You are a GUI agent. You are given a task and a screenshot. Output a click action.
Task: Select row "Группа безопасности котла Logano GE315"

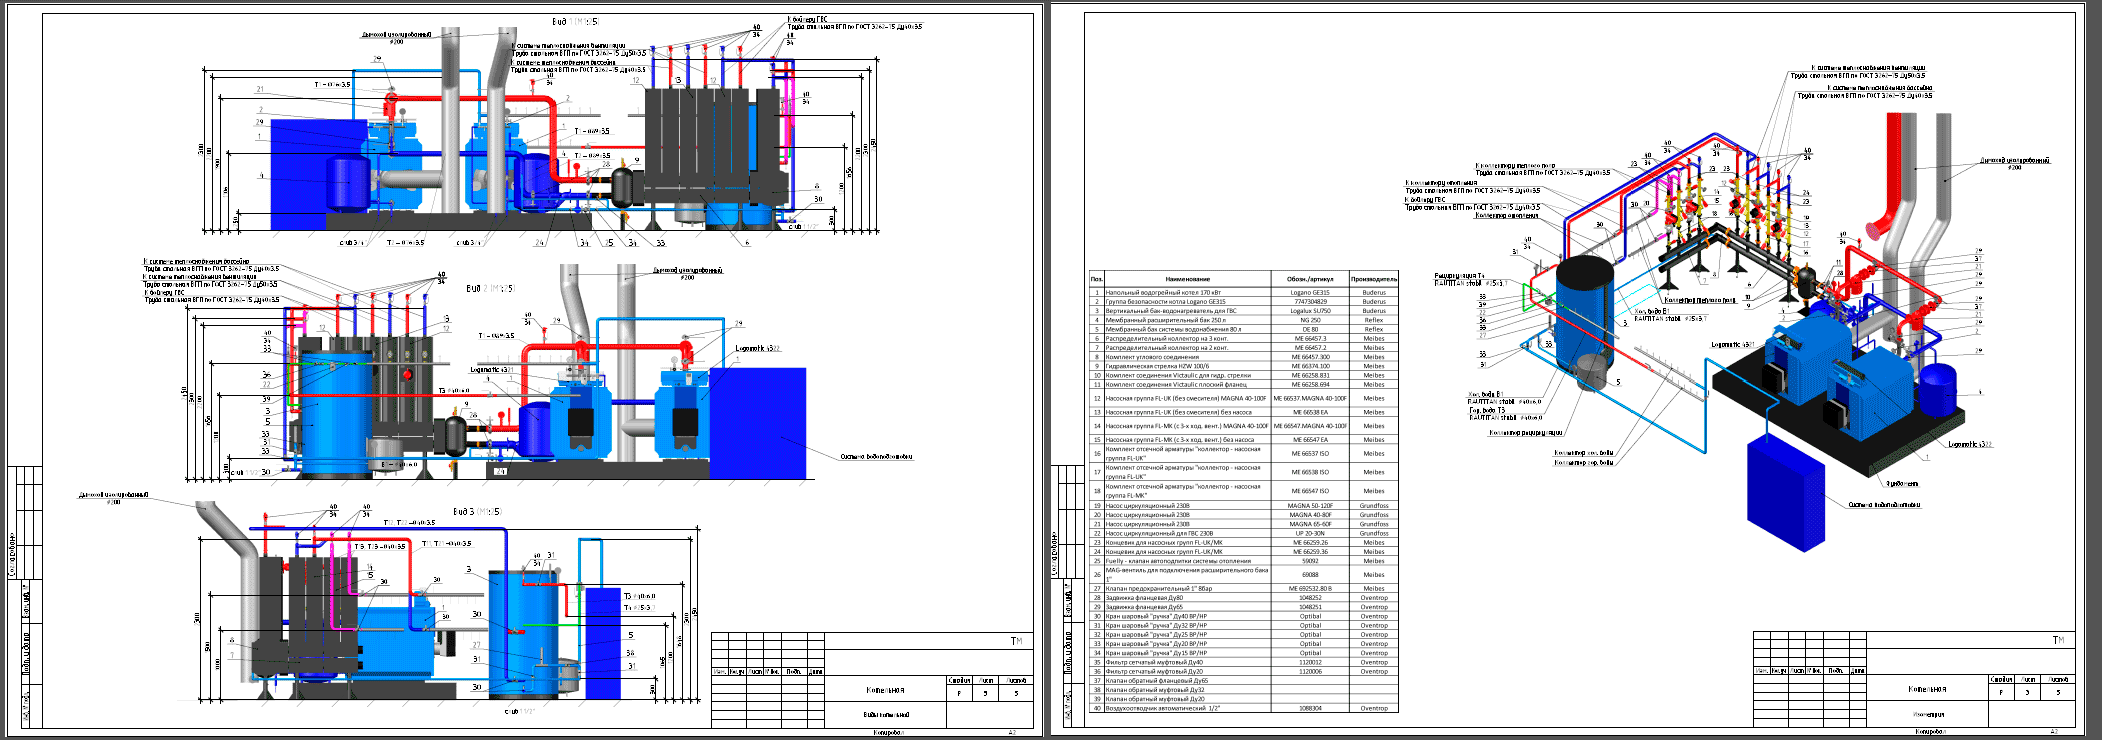1244,302
